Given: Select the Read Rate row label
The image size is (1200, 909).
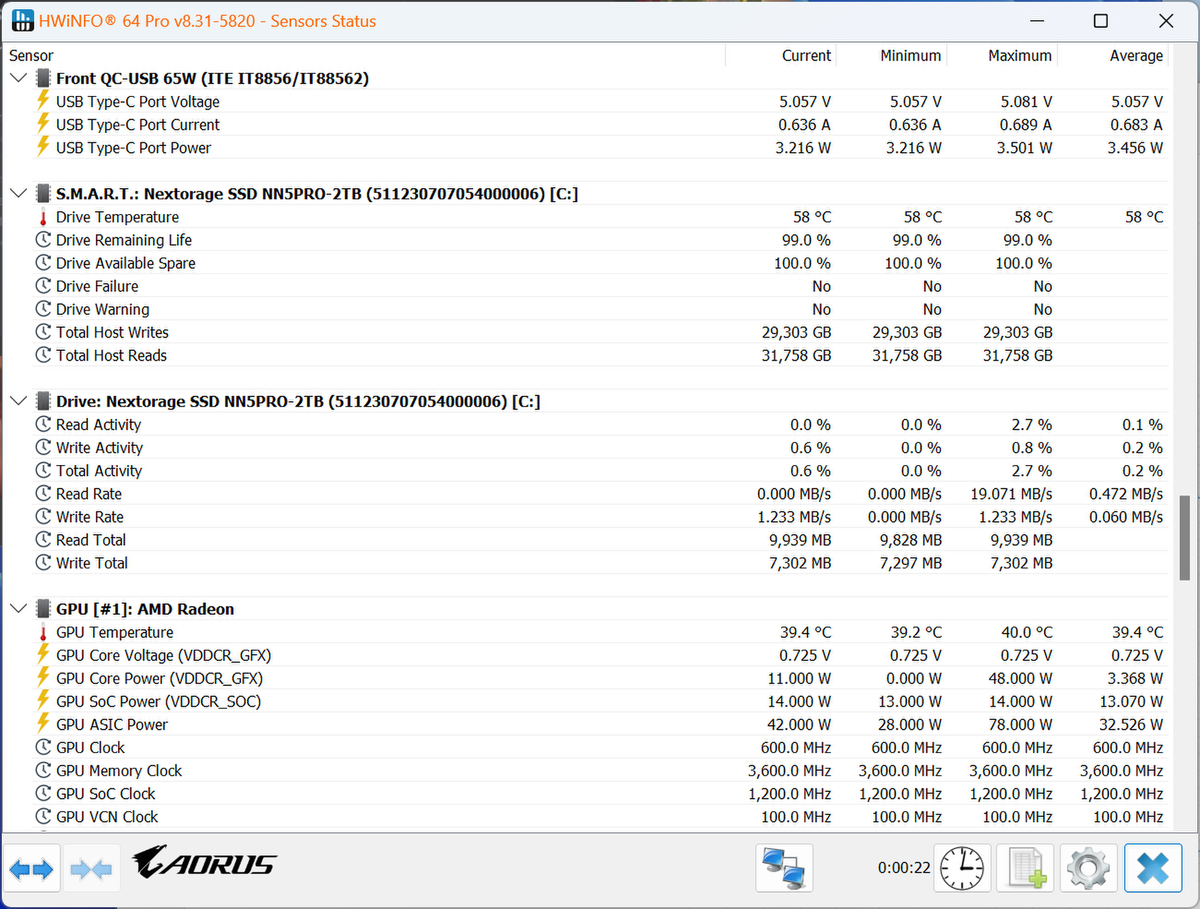Looking at the screenshot, I should pyautogui.click(x=89, y=493).
